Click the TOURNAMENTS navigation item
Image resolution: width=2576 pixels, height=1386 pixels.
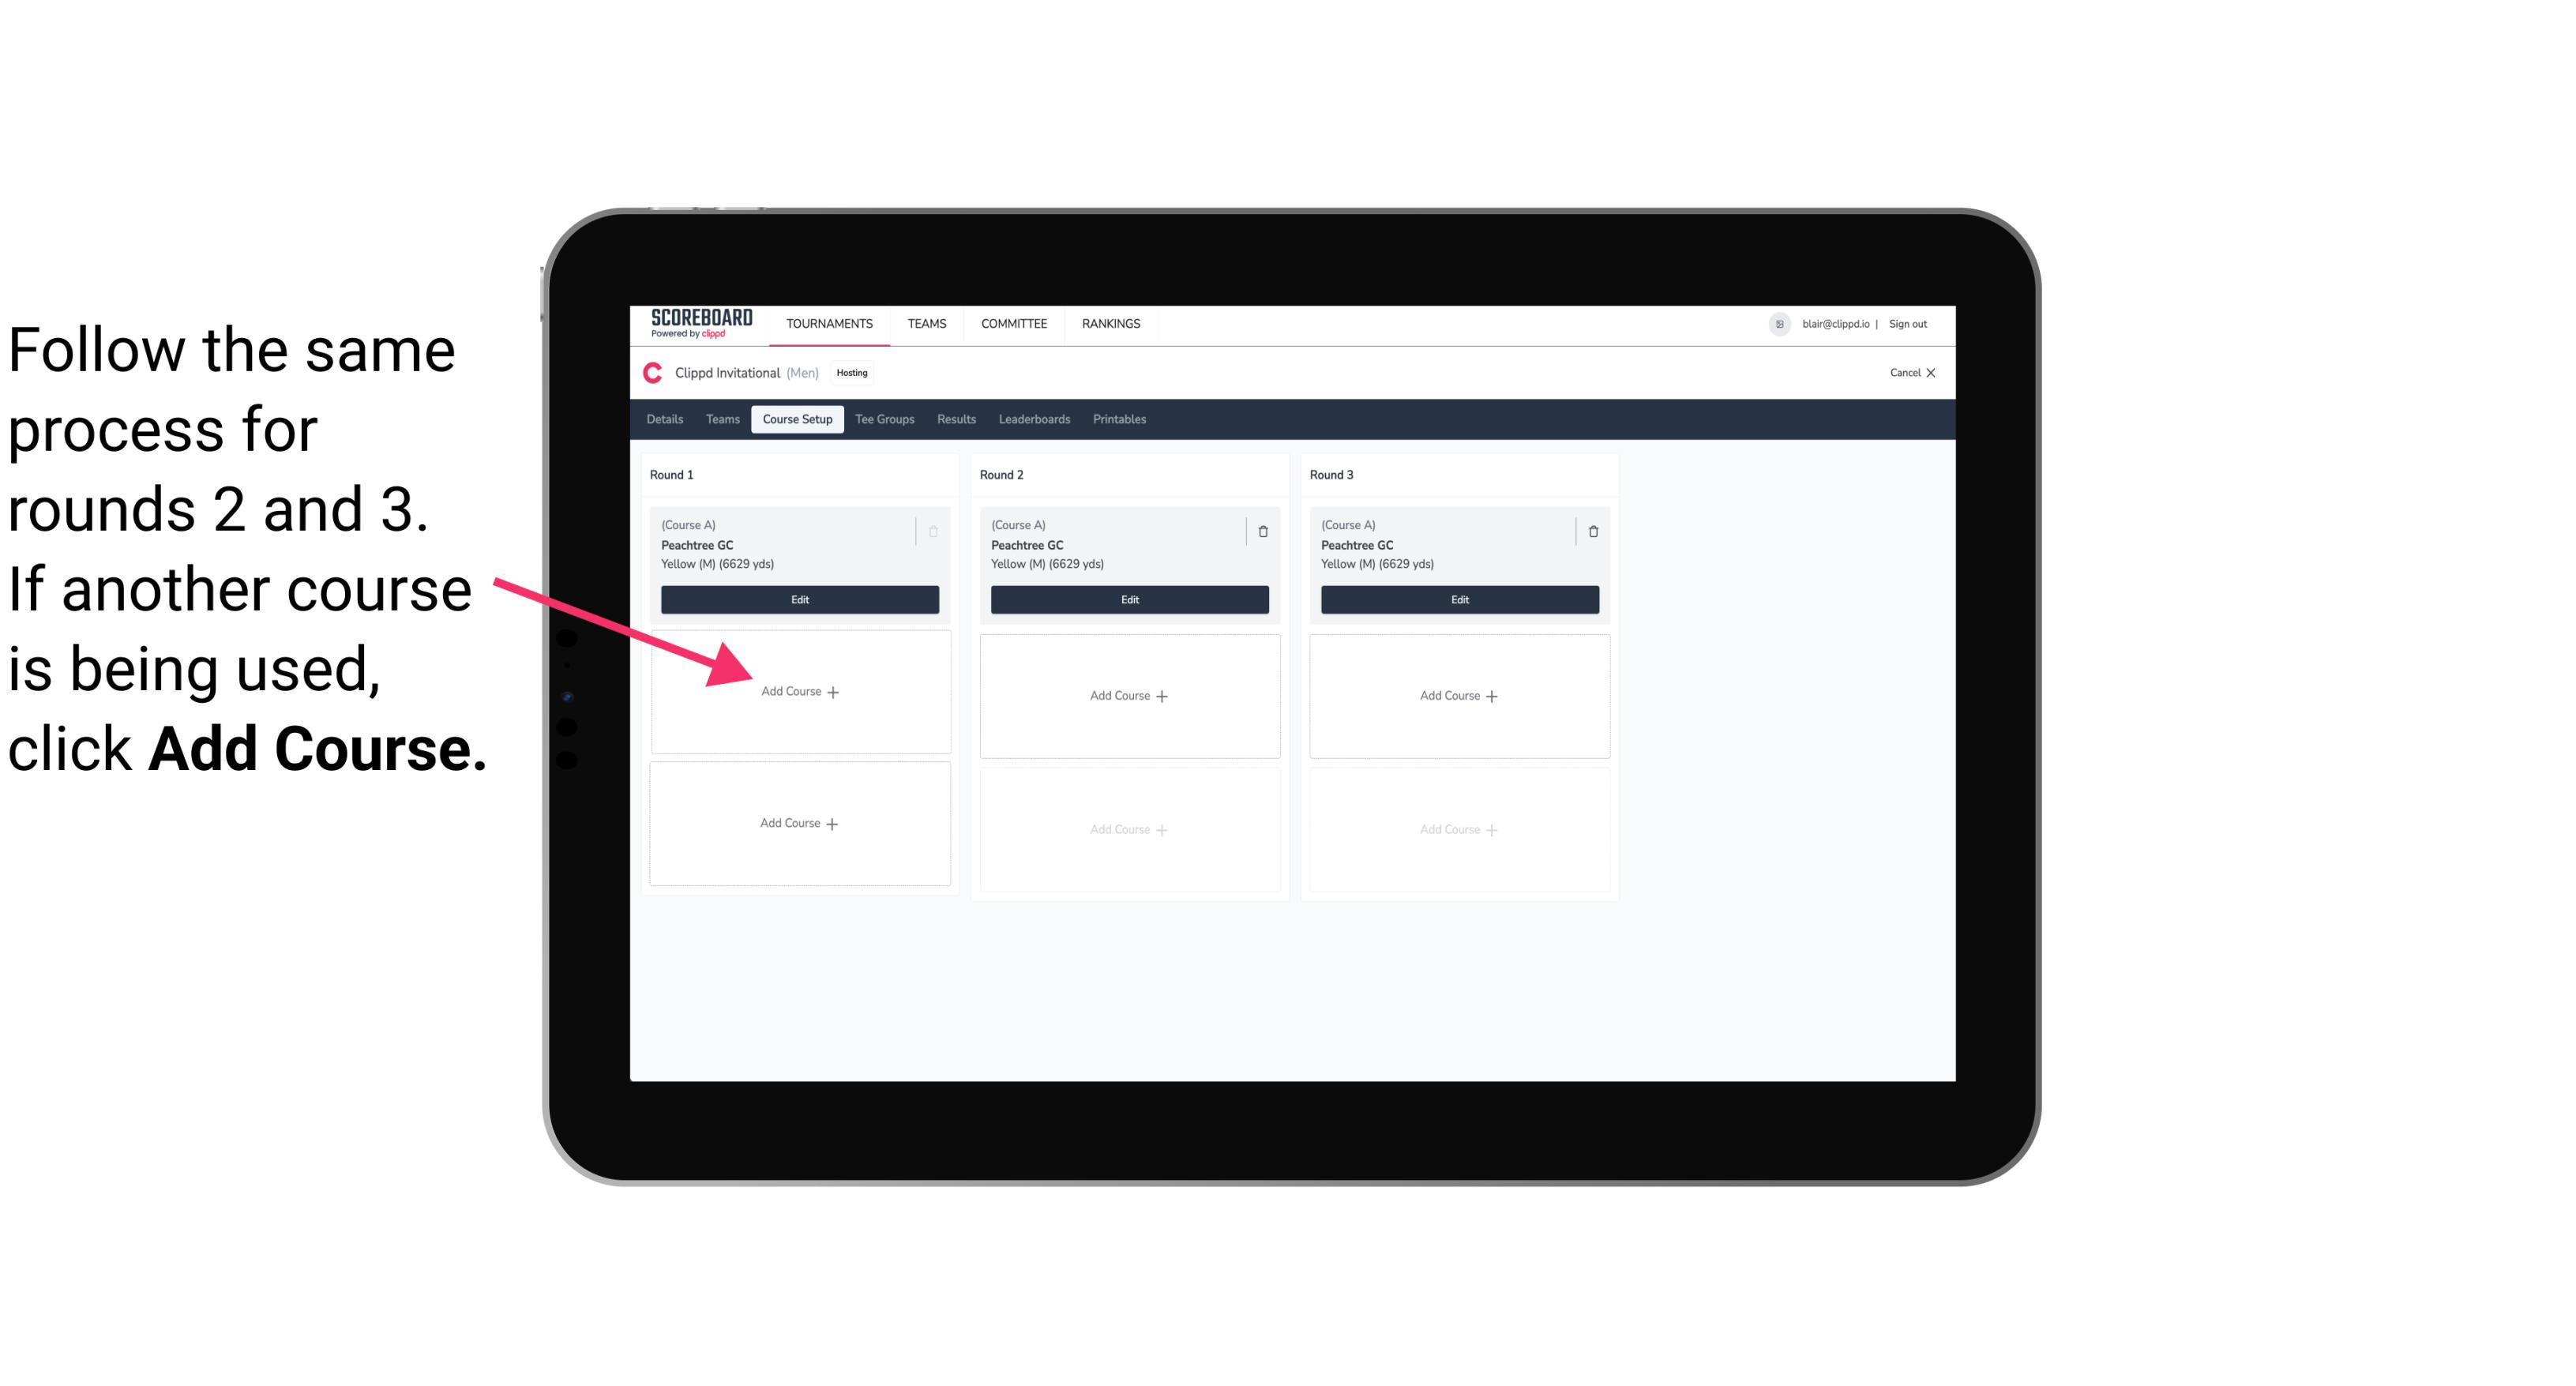831,322
